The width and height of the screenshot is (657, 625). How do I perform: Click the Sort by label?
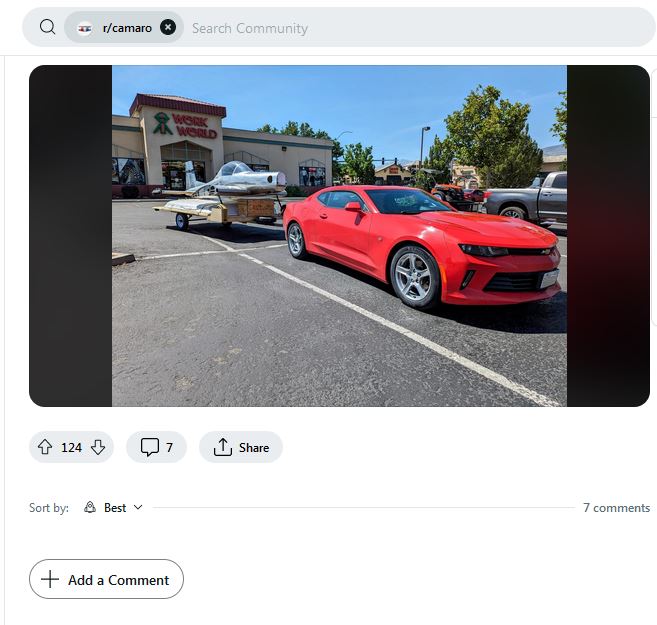[x=49, y=508]
